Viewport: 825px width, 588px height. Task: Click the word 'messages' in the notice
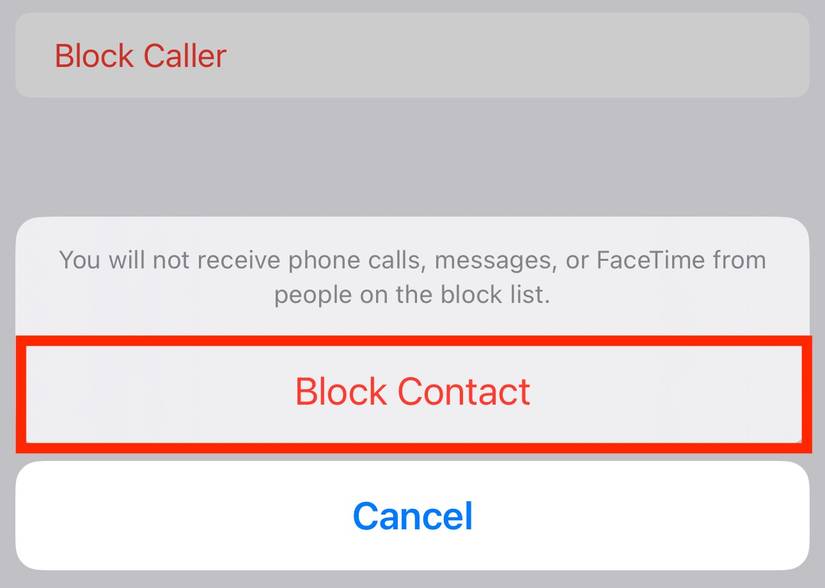[496, 261]
